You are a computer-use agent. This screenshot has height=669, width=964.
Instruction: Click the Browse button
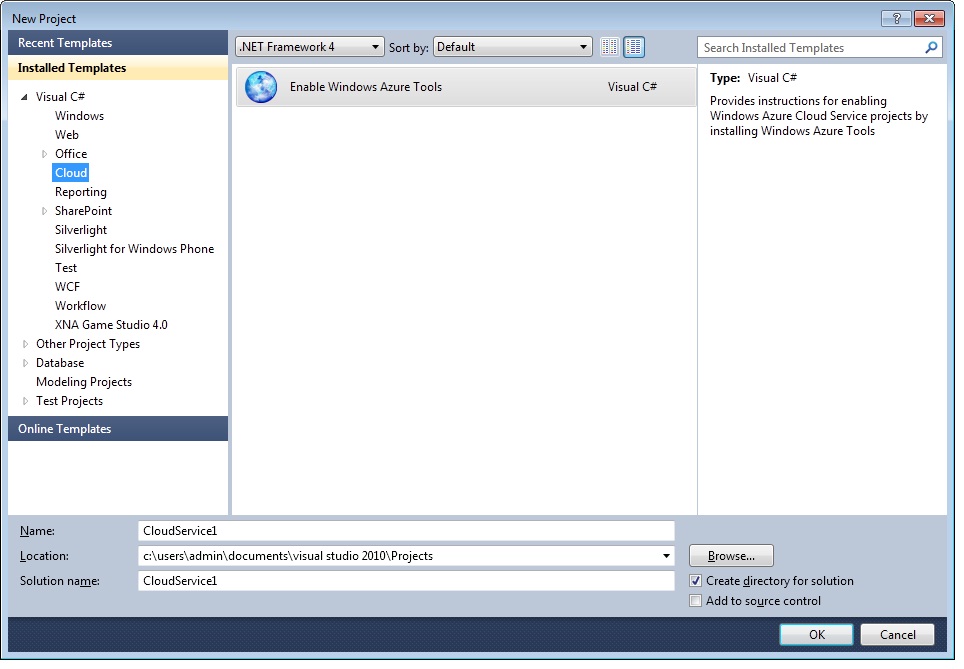coord(731,556)
